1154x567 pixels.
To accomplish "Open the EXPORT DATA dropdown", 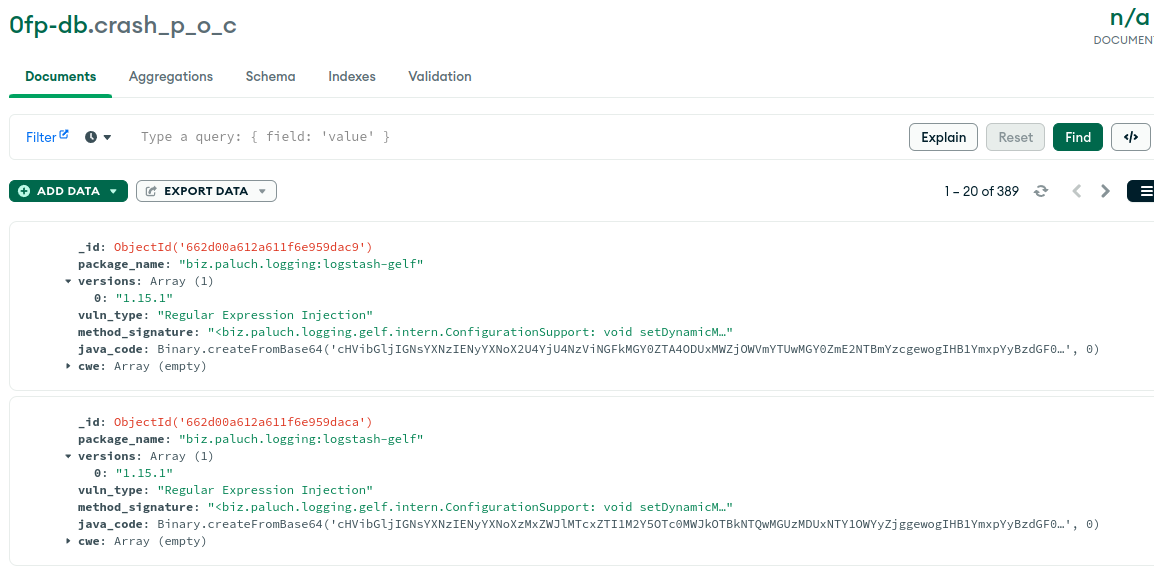I will tap(206, 191).
